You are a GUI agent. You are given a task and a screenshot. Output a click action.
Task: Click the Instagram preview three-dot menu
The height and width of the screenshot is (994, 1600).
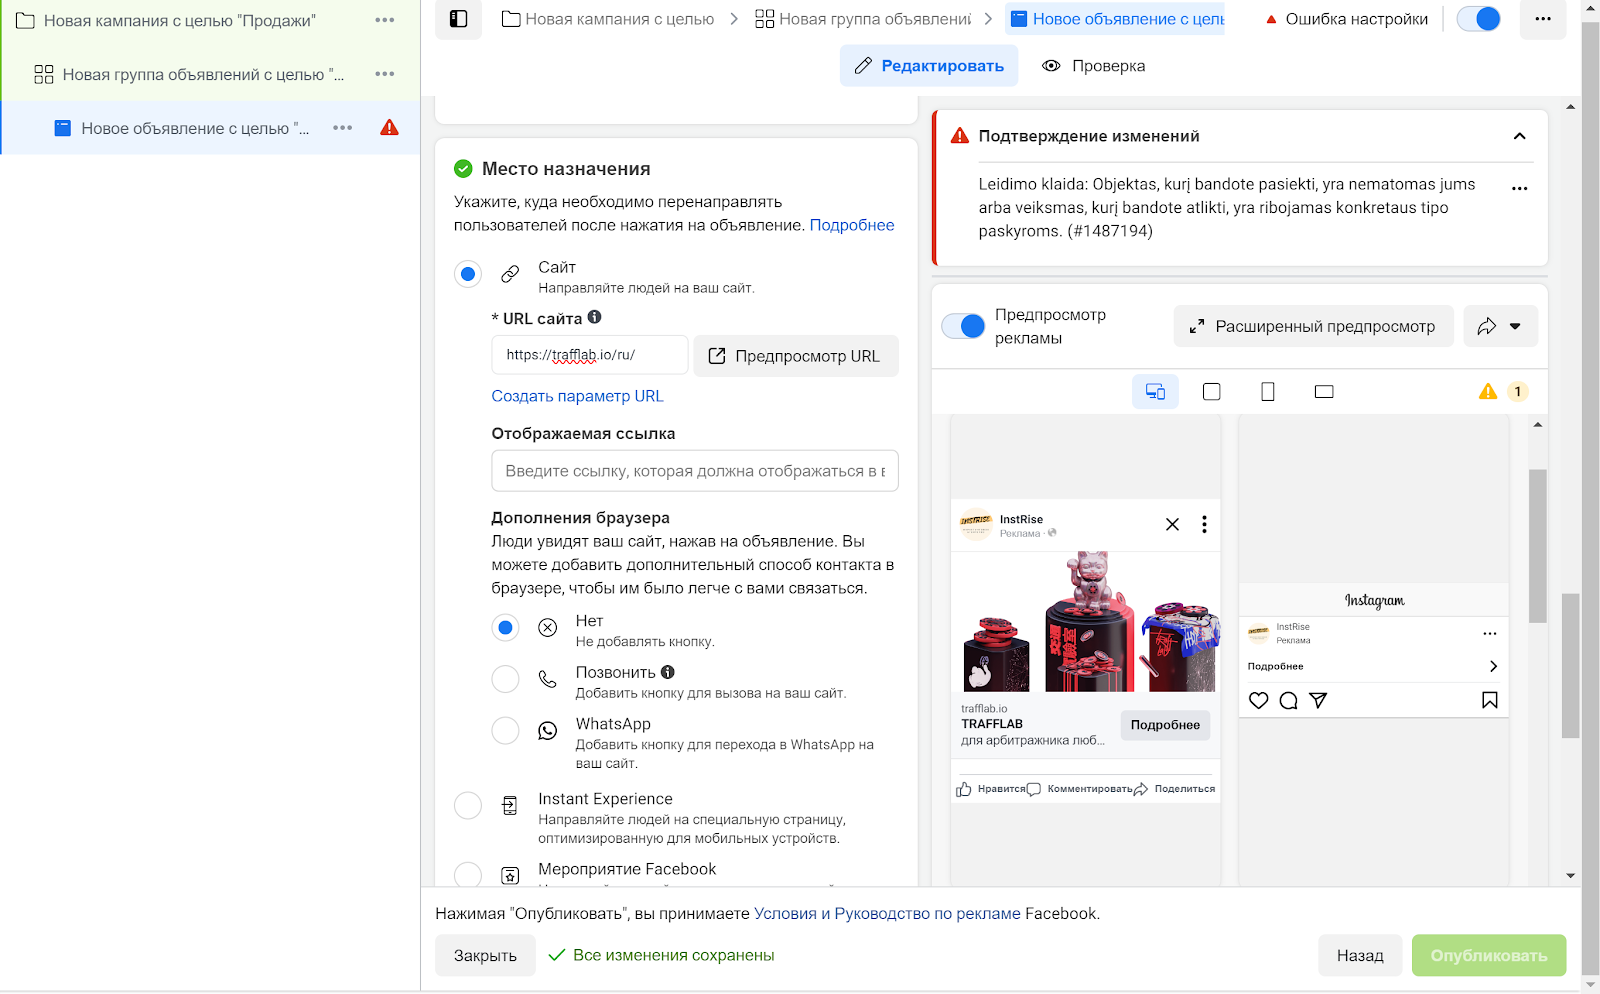[1490, 634]
